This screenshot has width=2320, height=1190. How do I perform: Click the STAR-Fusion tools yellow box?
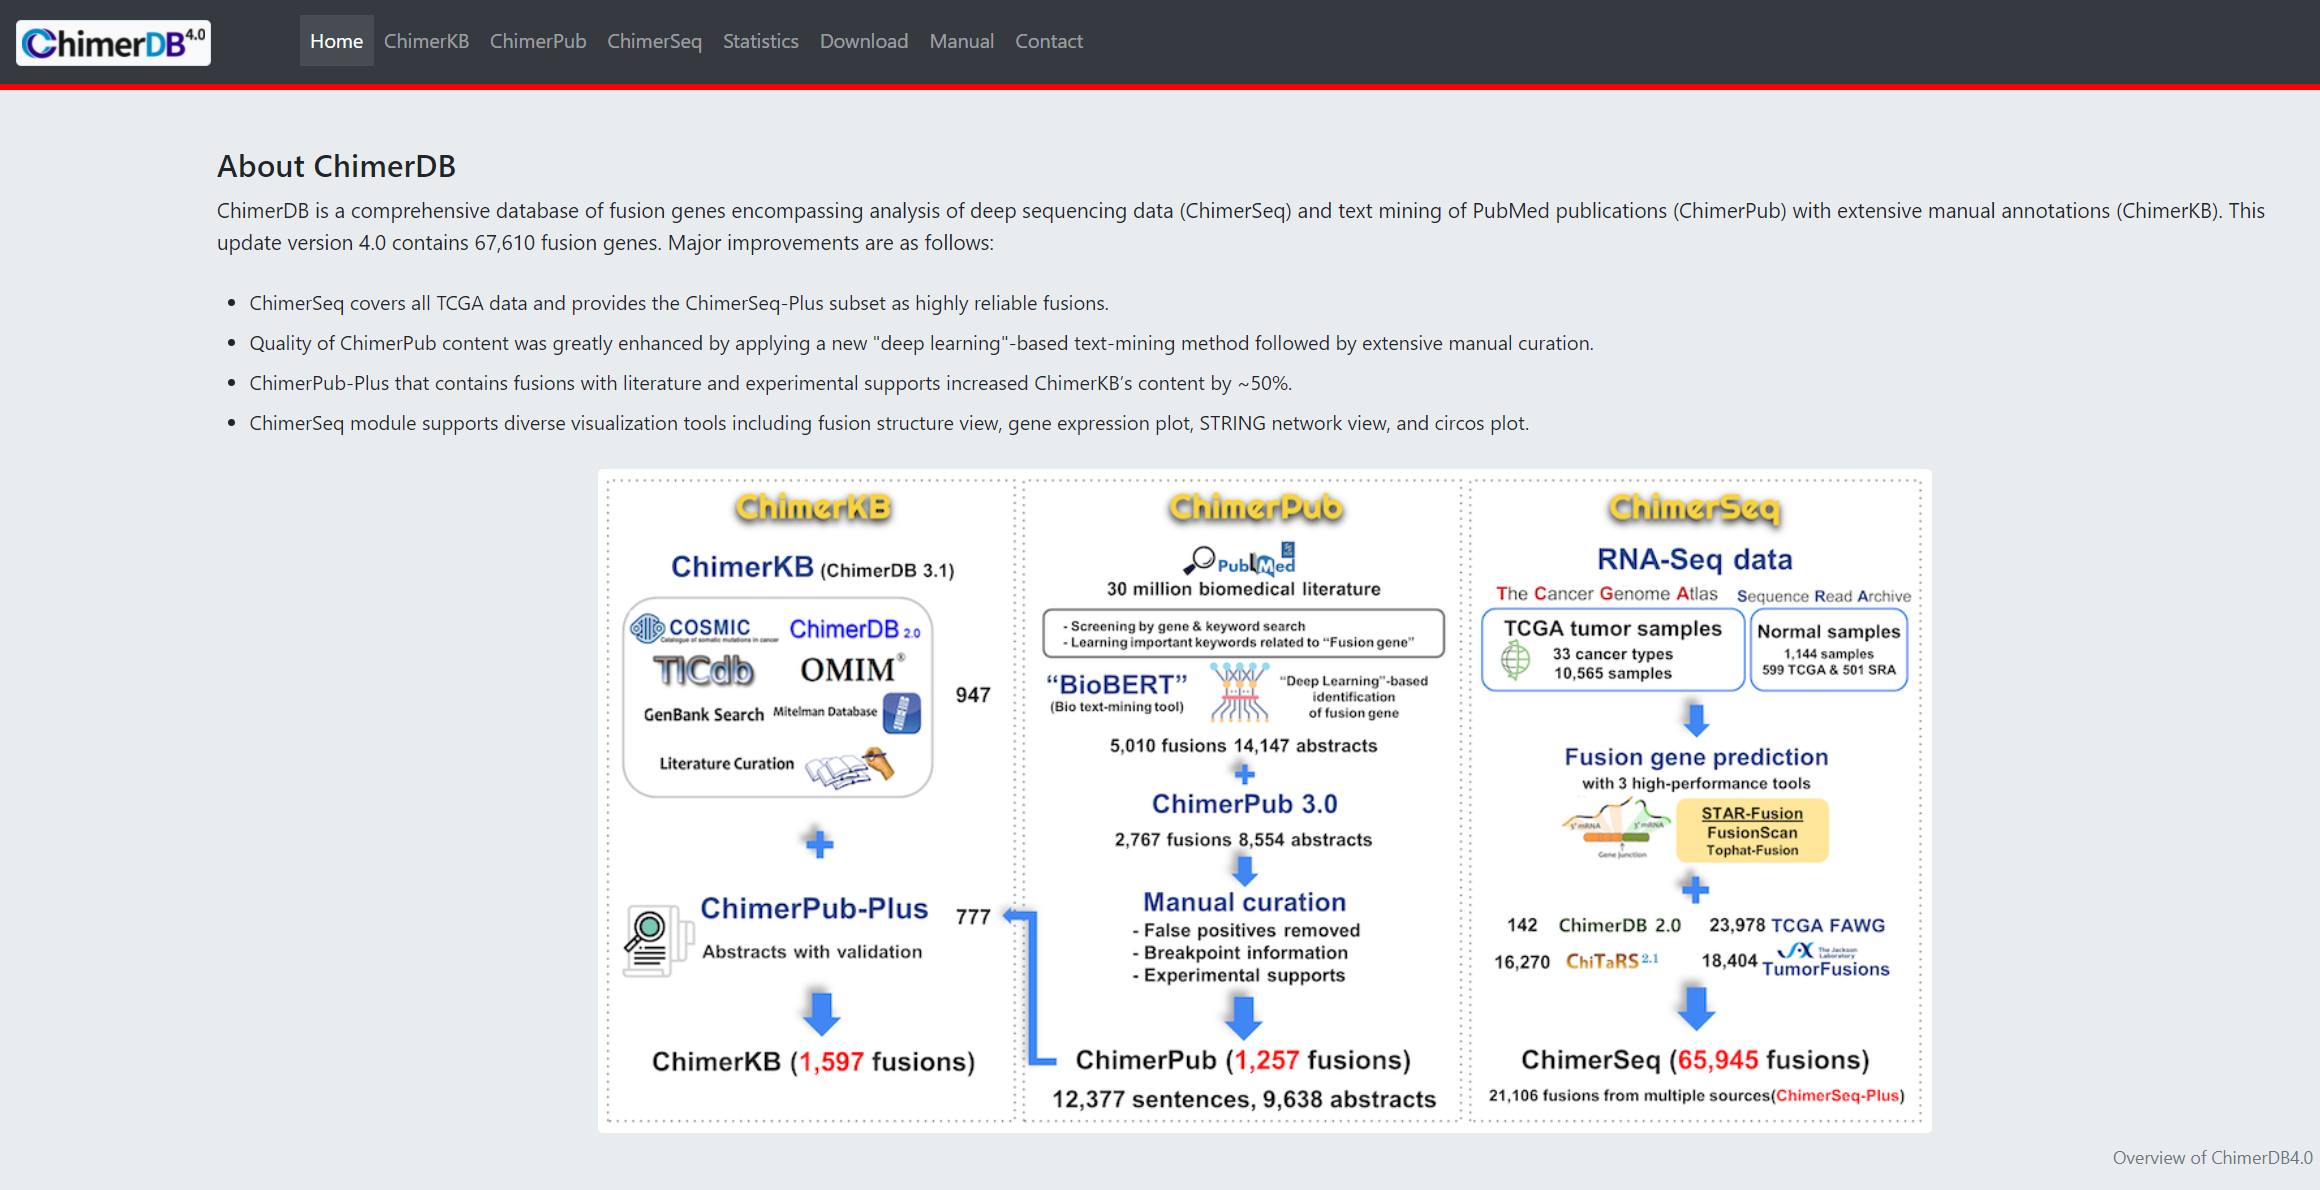[1752, 831]
